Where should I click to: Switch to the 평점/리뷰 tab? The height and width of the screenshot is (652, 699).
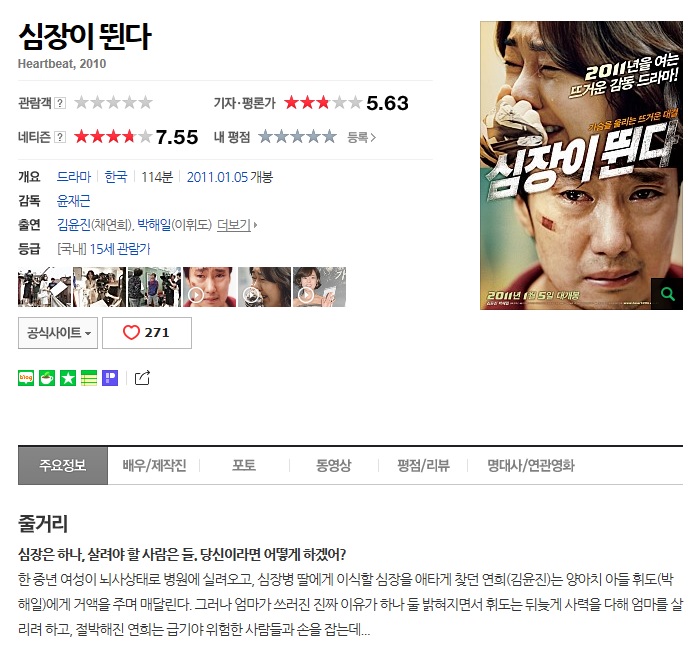(x=423, y=466)
